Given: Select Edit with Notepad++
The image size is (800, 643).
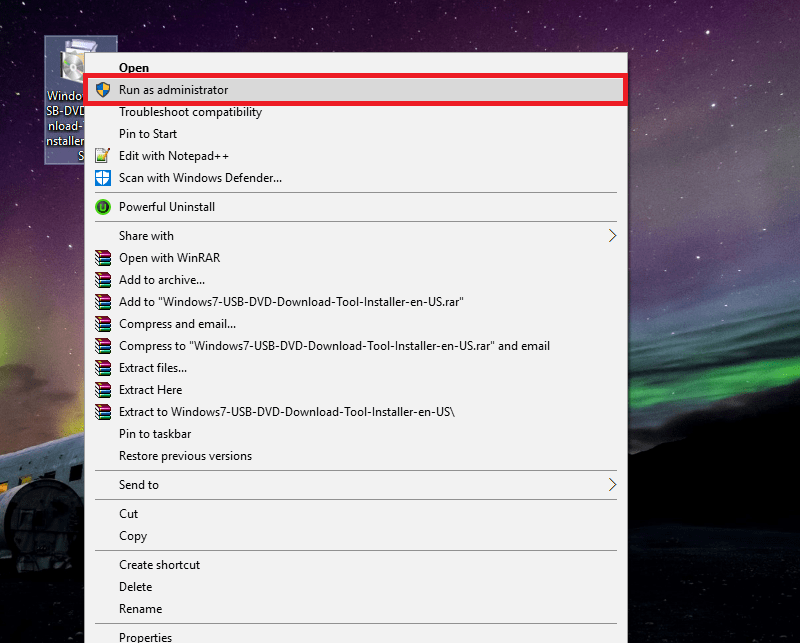Looking at the screenshot, I should point(356,156).
